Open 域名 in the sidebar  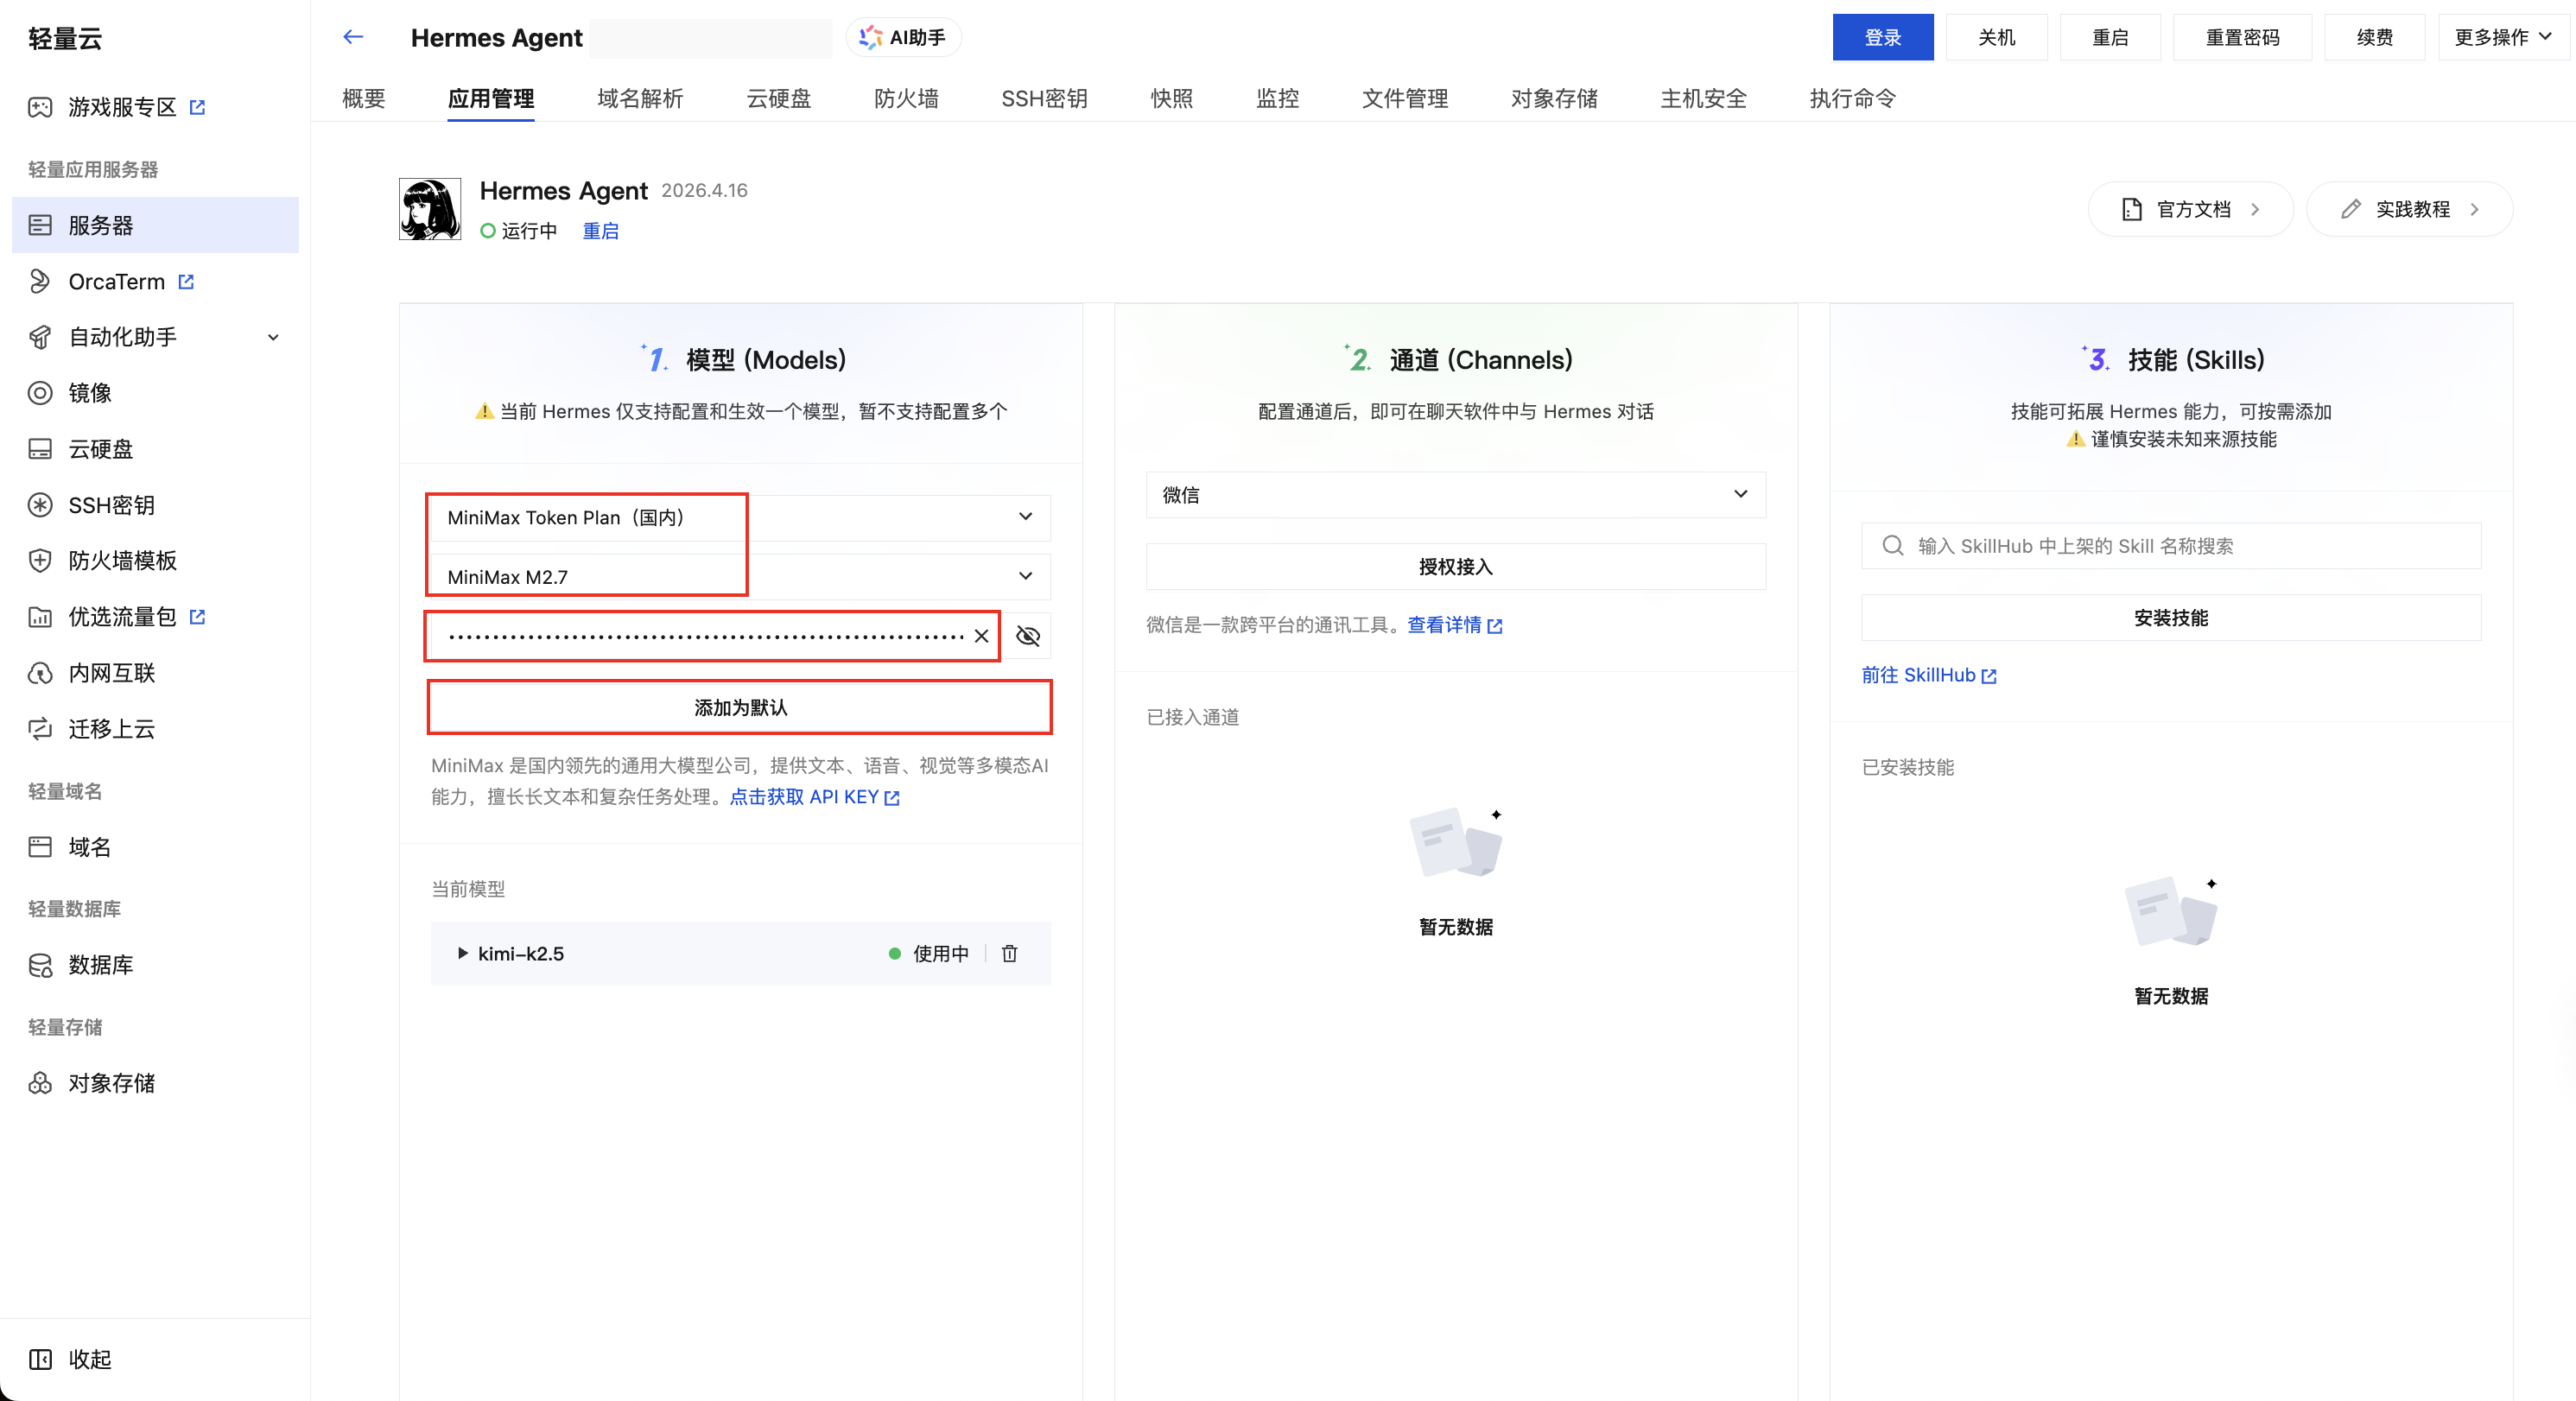(x=89, y=847)
